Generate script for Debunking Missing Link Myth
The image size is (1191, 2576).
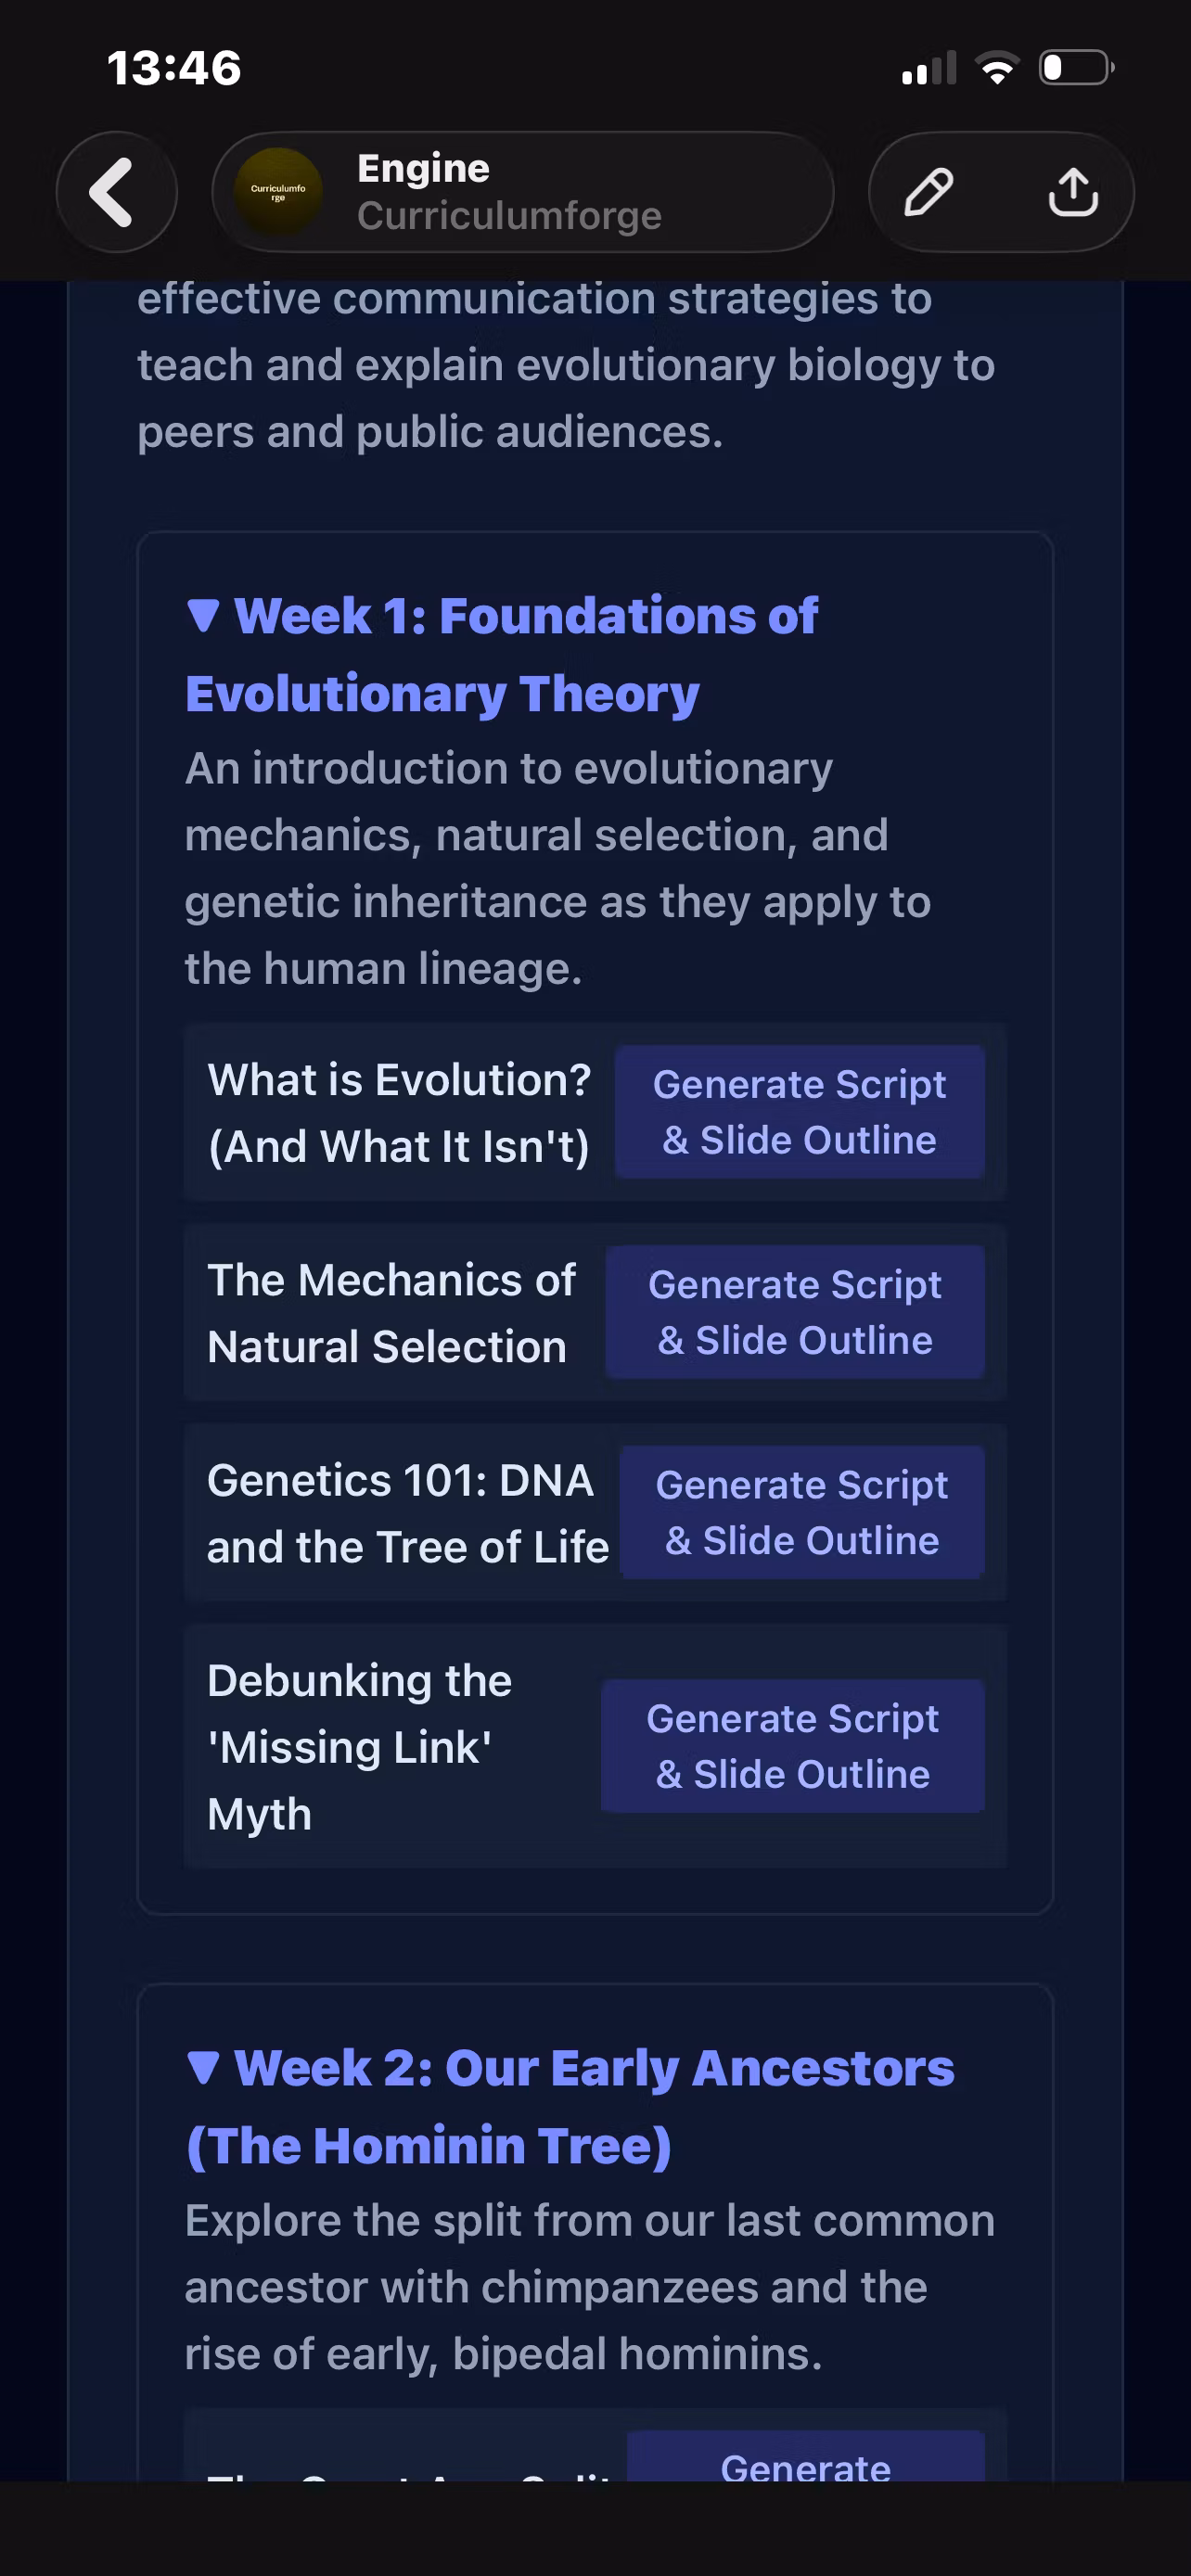[792, 1746]
